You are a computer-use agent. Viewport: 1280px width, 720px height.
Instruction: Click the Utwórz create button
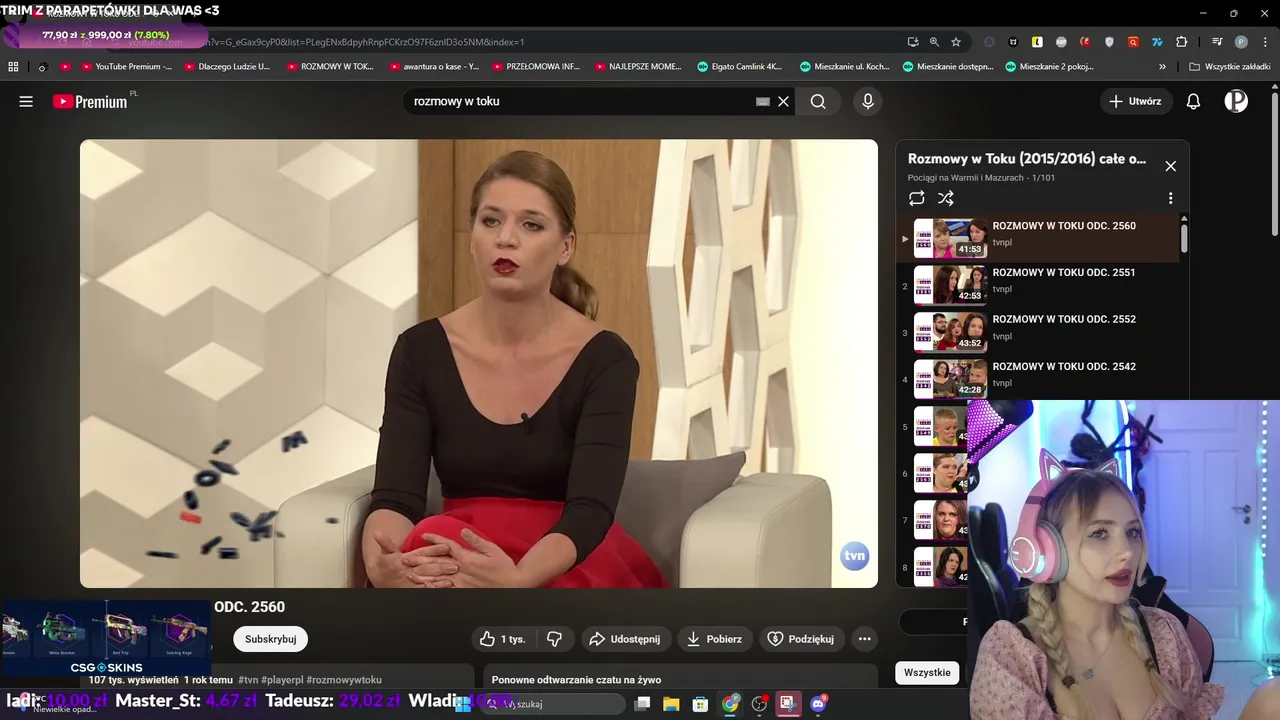(x=1136, y=101)
